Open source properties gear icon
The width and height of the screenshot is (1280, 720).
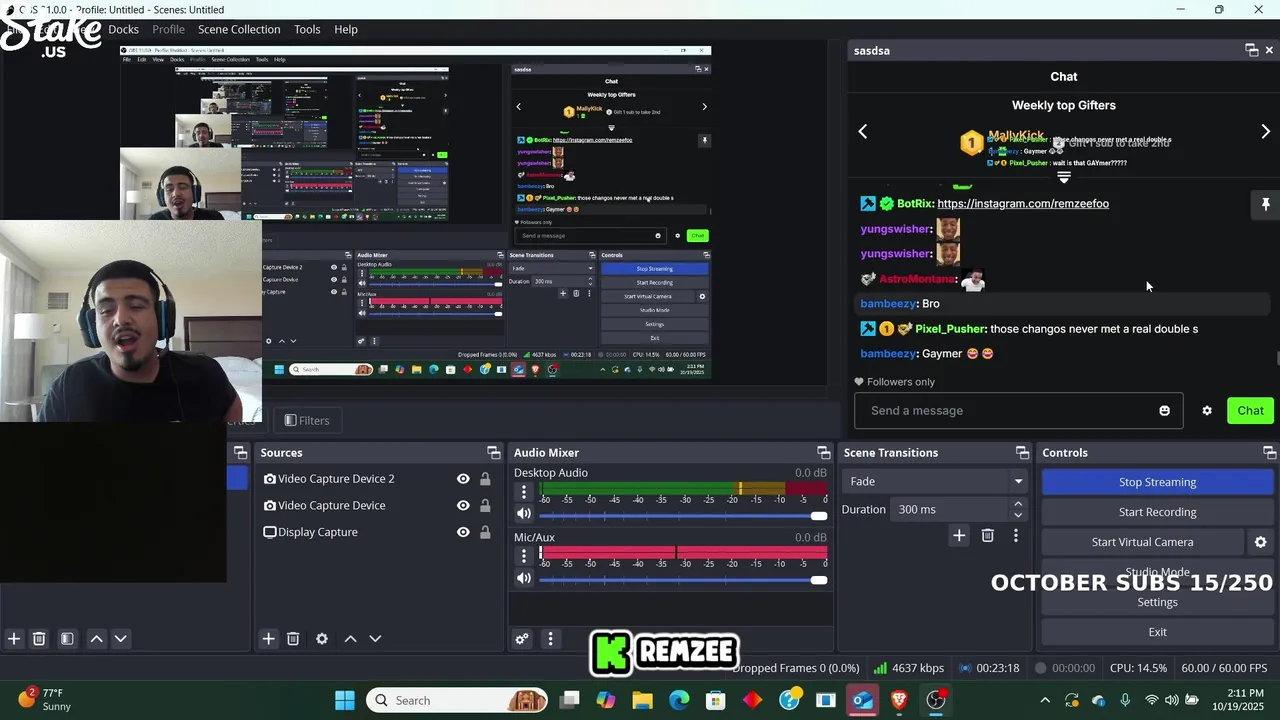[322, 639]
